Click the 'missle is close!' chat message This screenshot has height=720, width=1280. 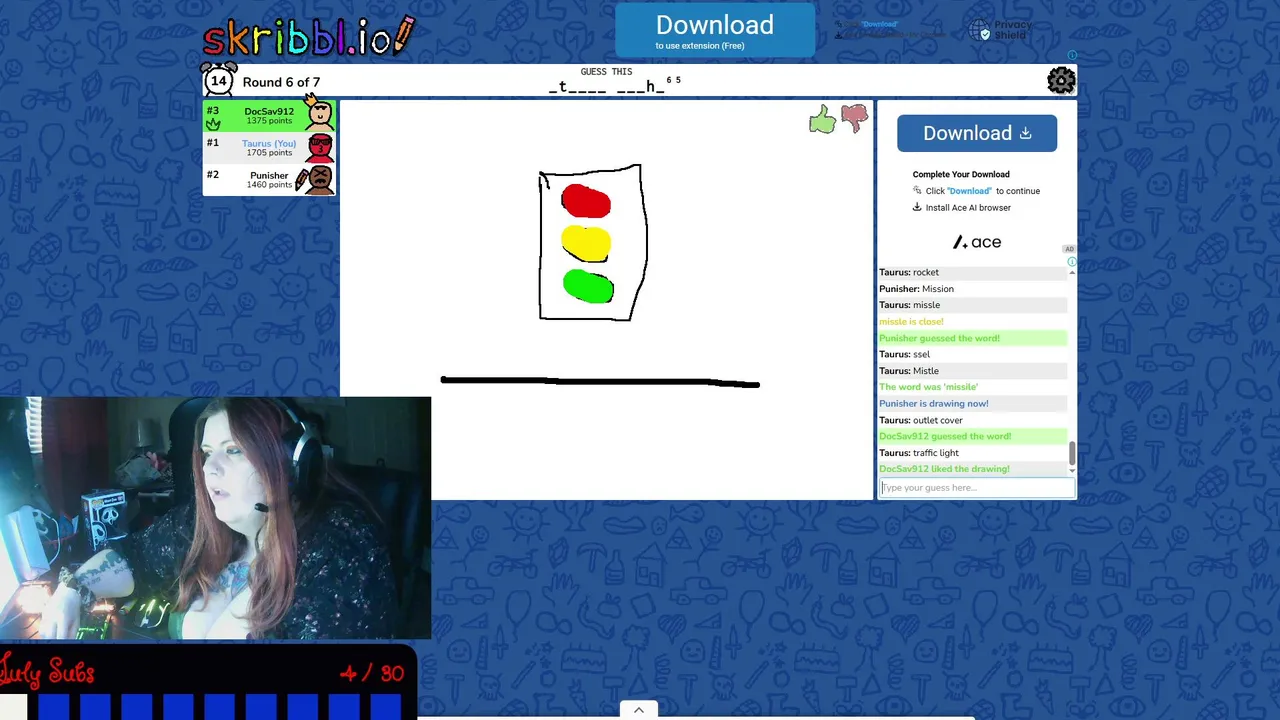point(911,322)
